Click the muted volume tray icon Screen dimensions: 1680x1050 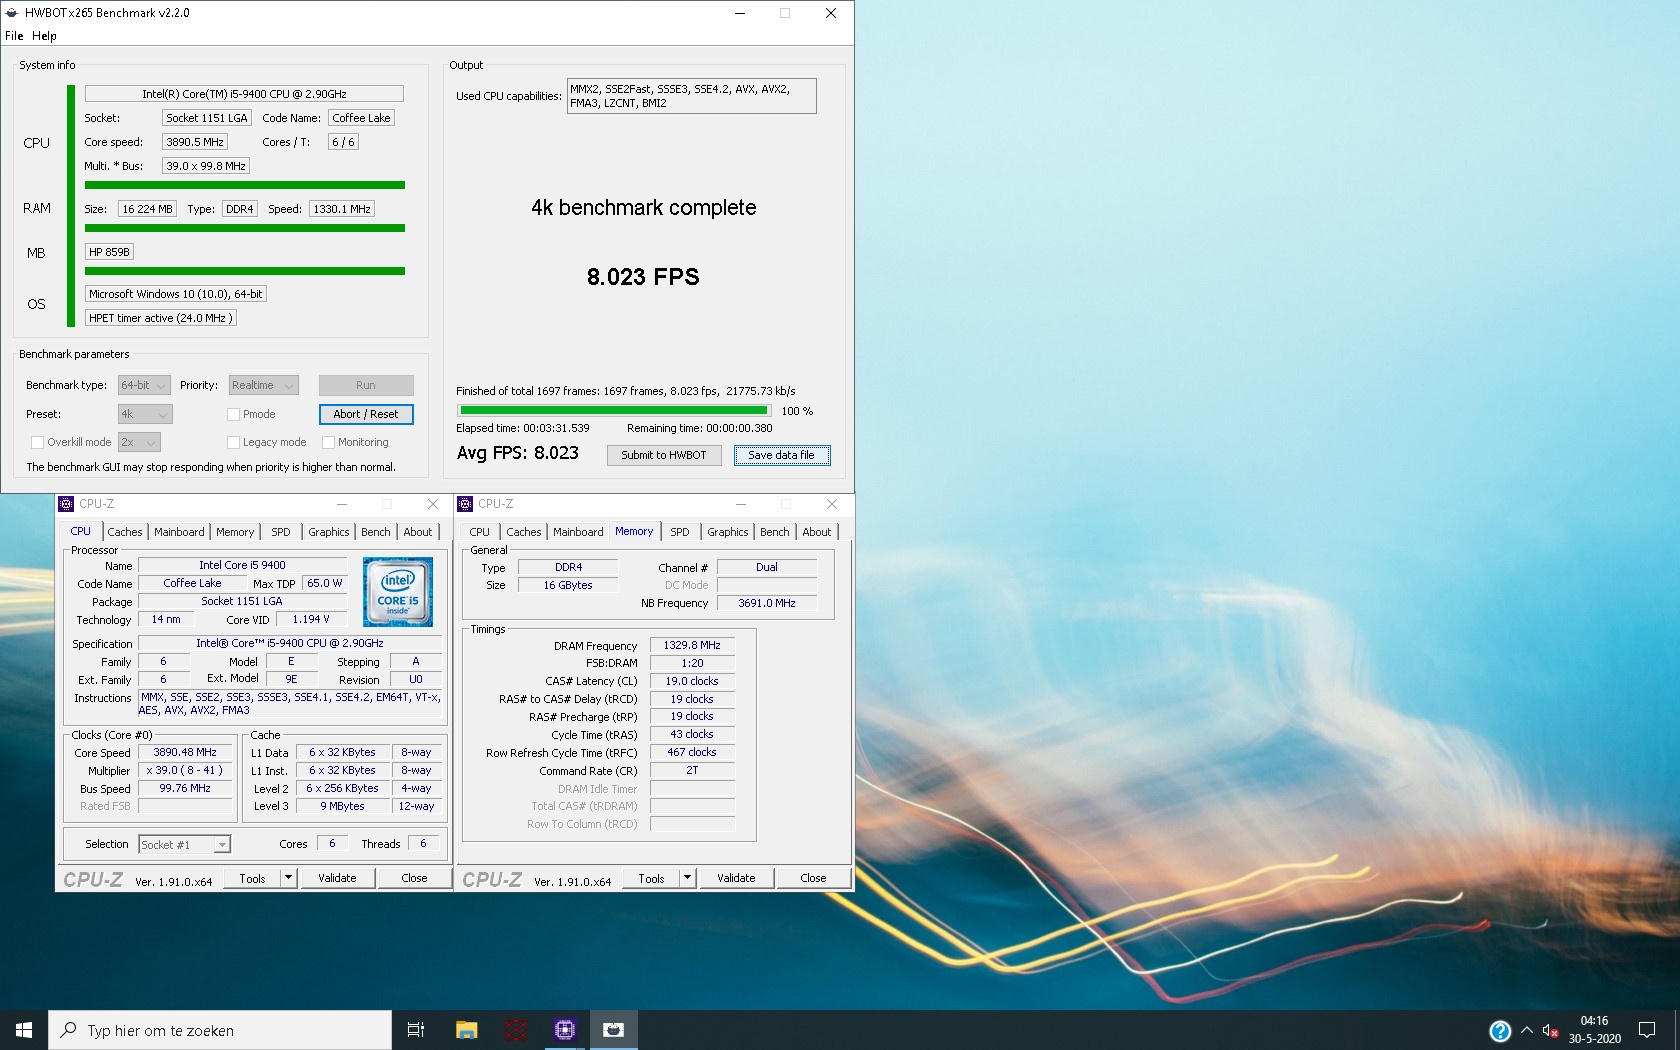(1551, 1031)
